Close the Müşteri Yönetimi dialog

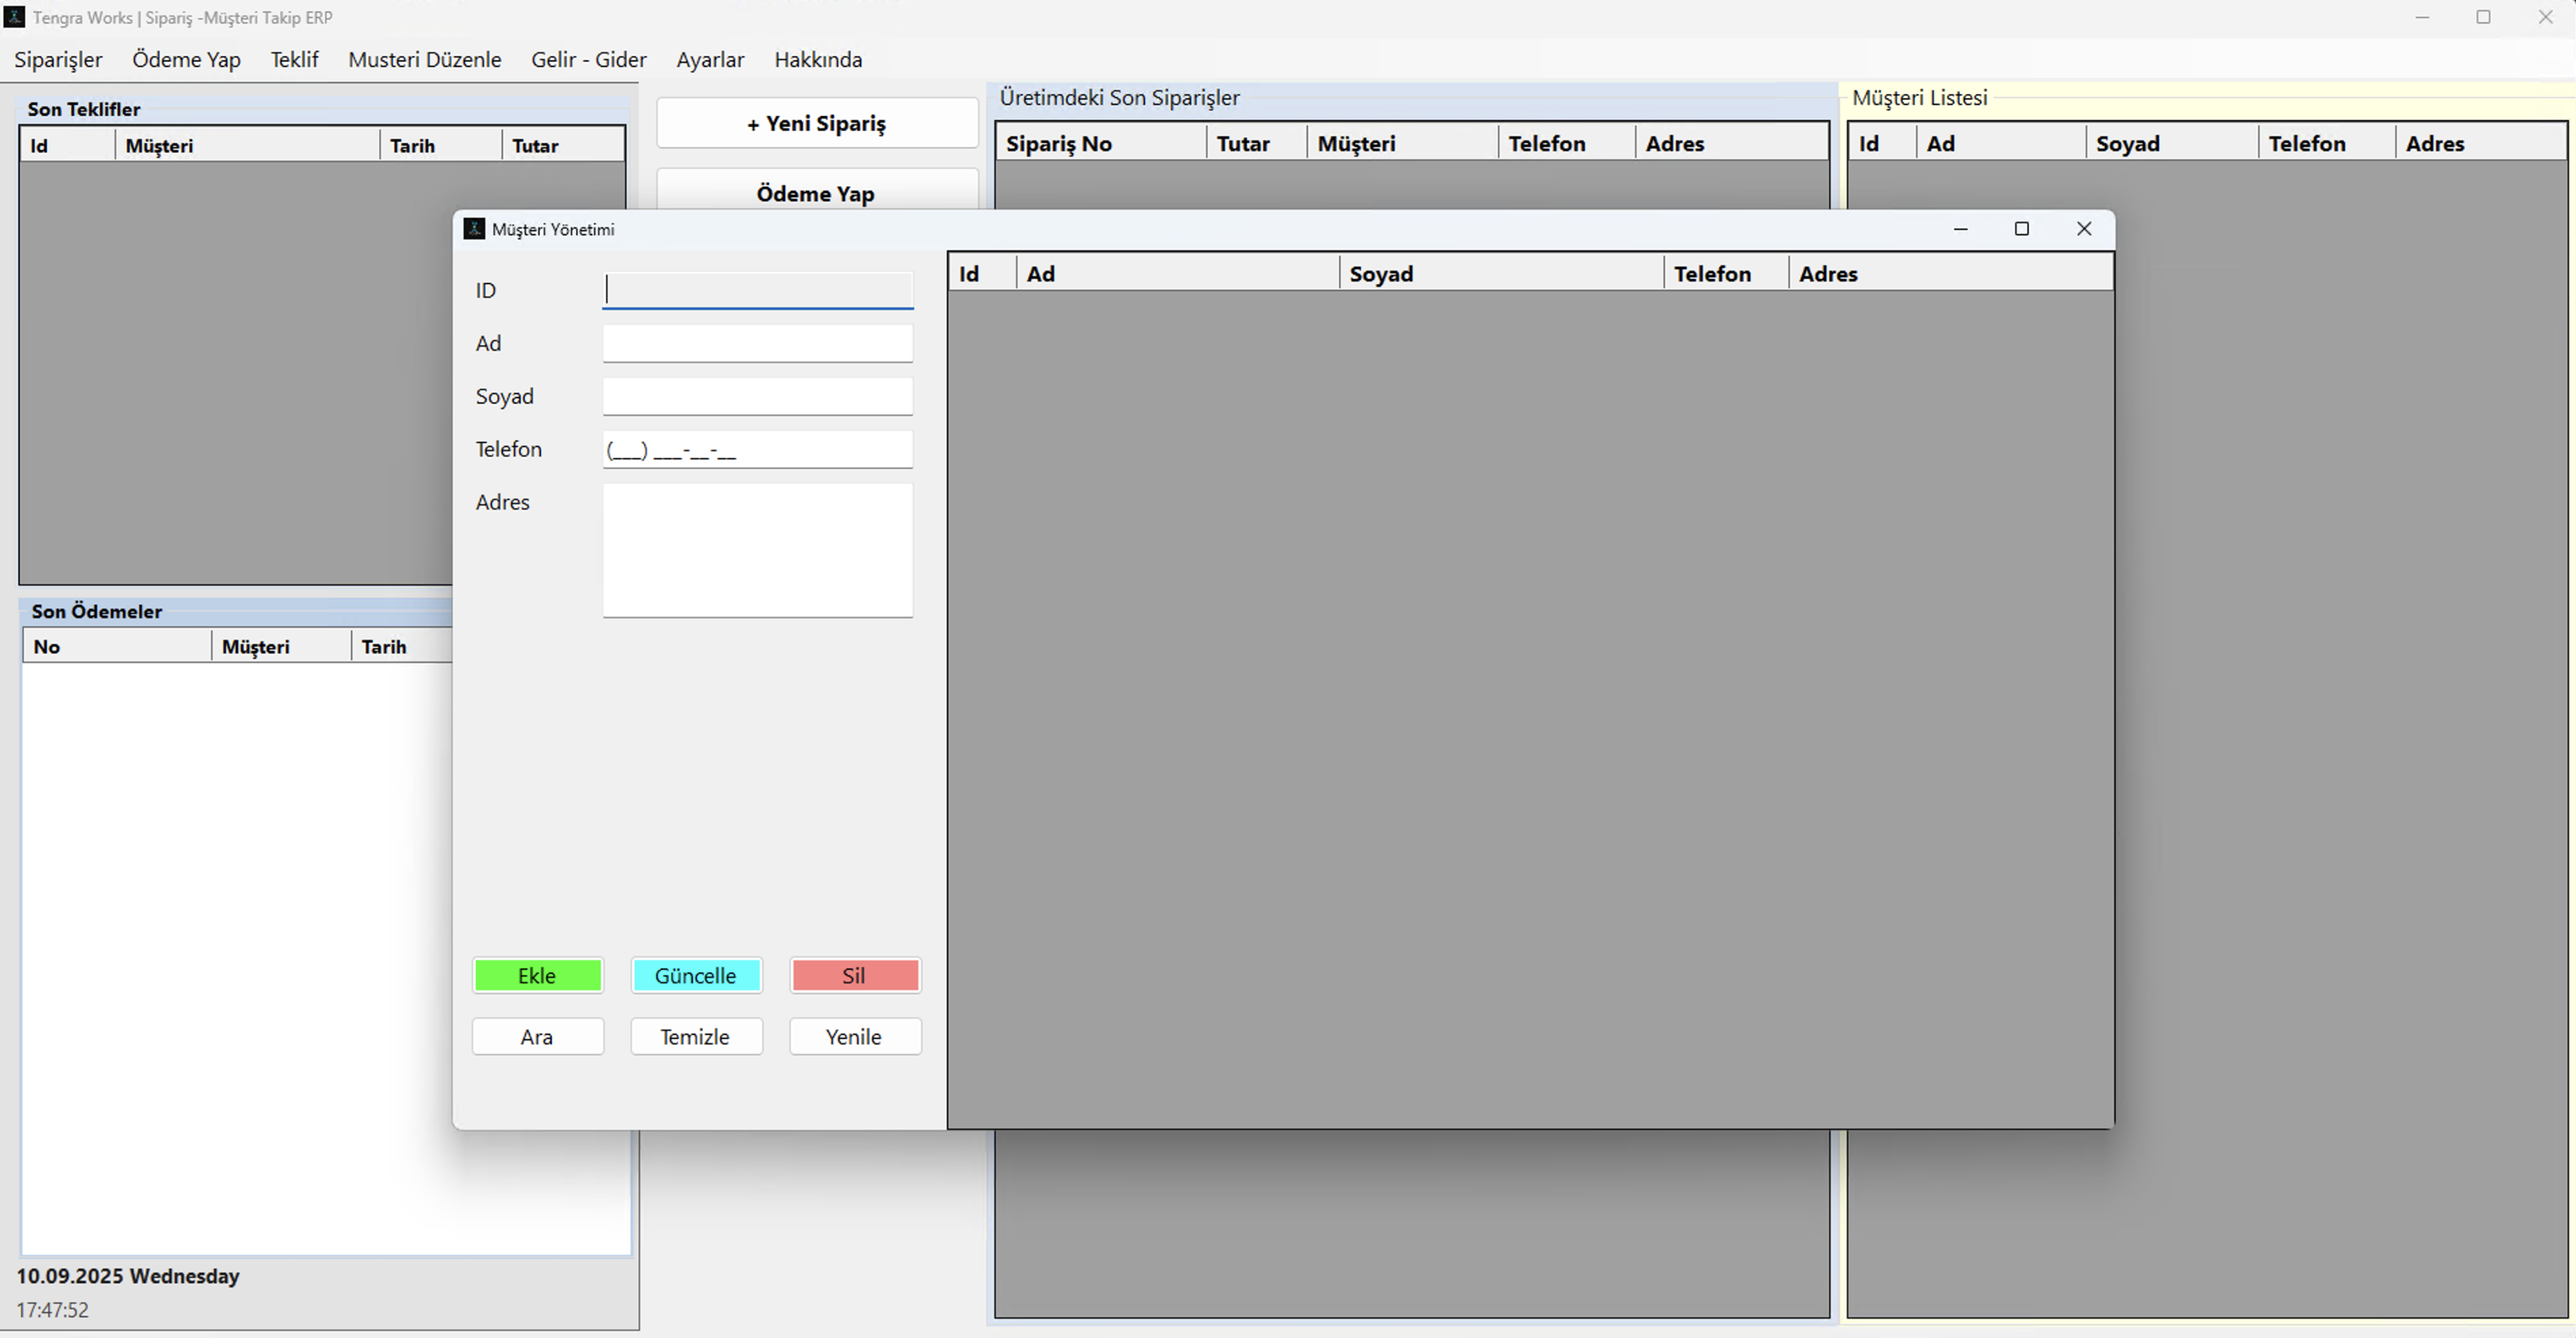2083,229
